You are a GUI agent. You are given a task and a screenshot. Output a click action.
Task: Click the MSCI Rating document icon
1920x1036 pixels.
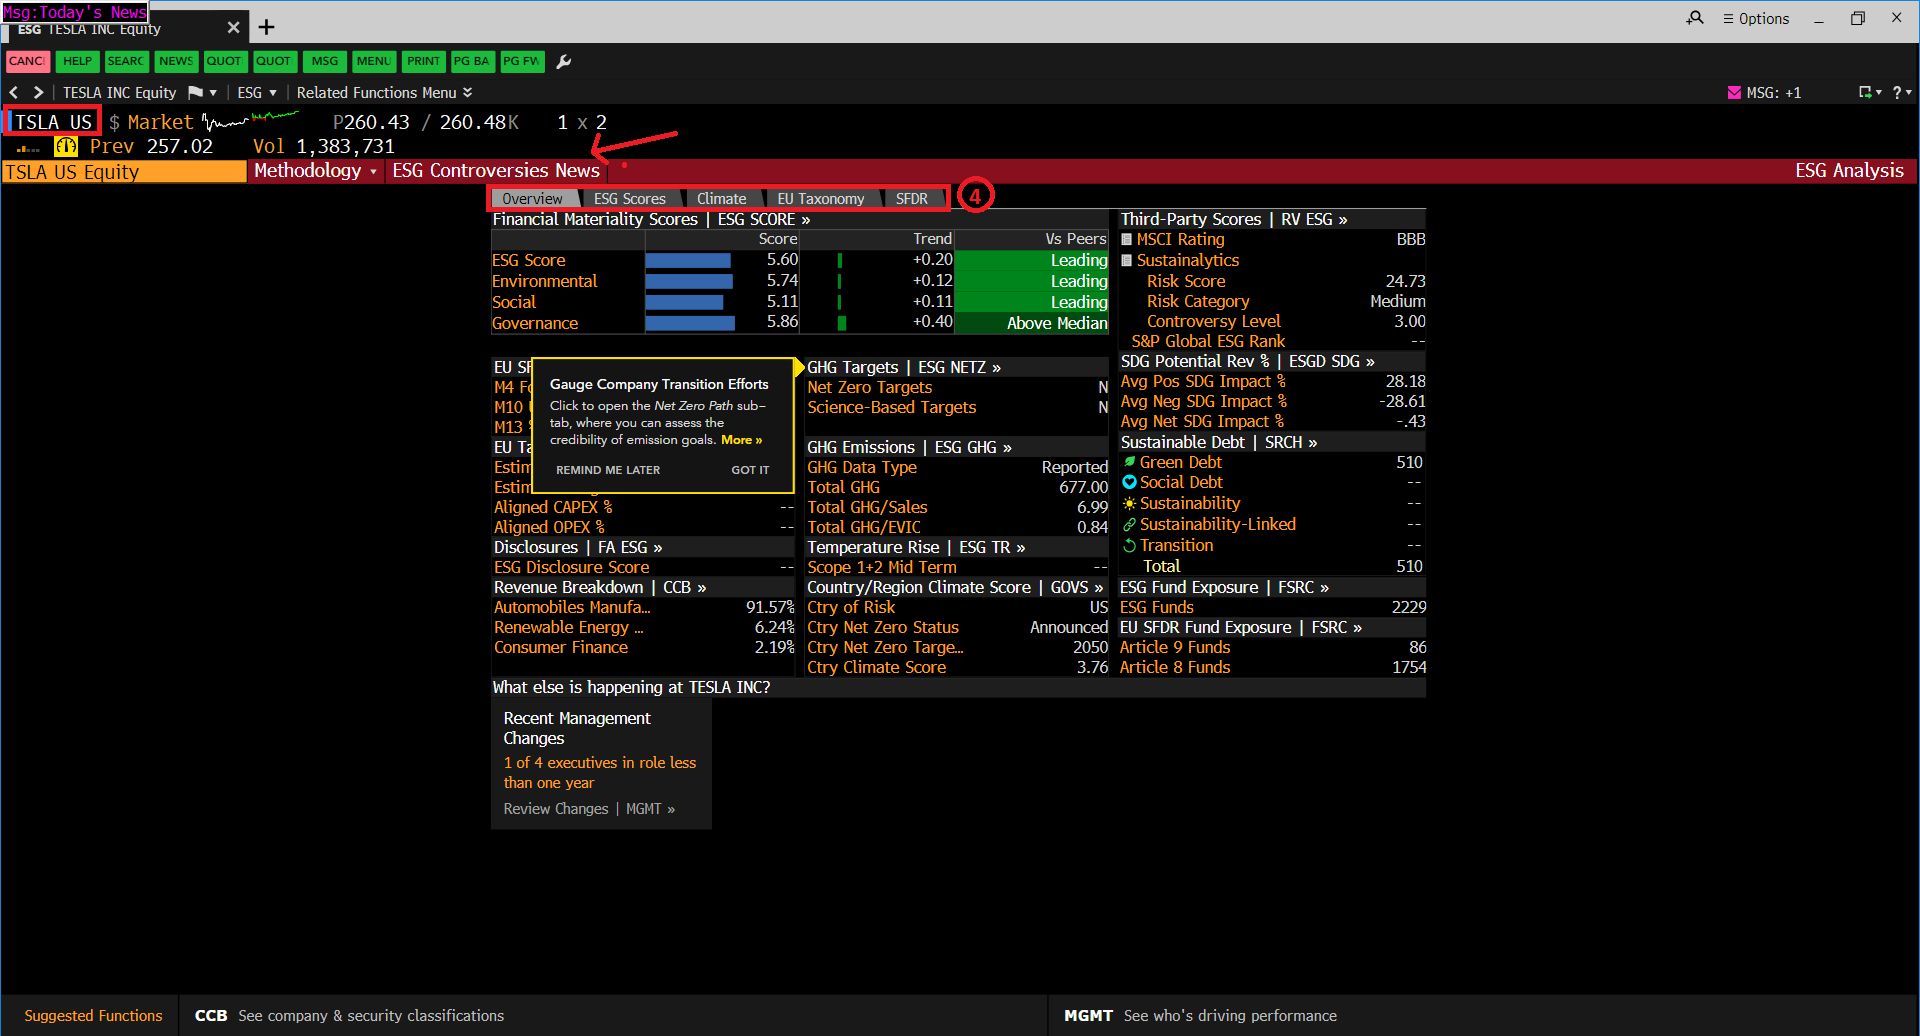pyautogui.click(x=1127, y=240)
